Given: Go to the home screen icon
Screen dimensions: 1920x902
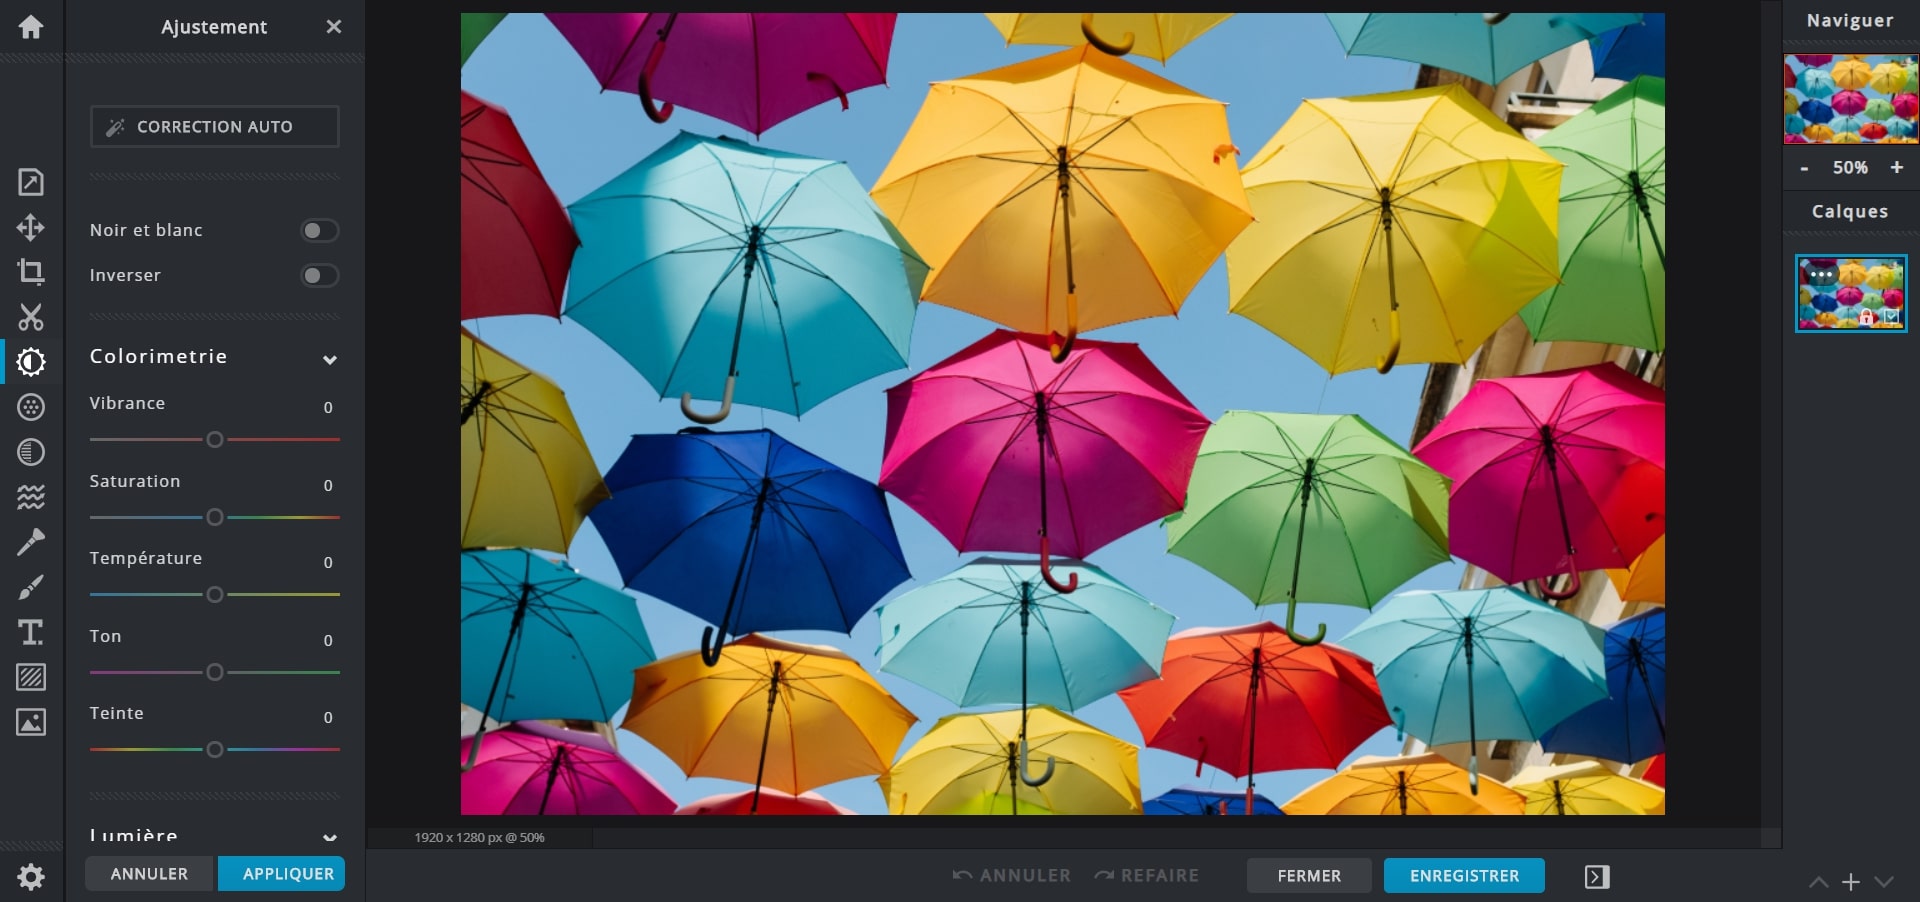Looking at the screenshot, I should tap(31, 27).
